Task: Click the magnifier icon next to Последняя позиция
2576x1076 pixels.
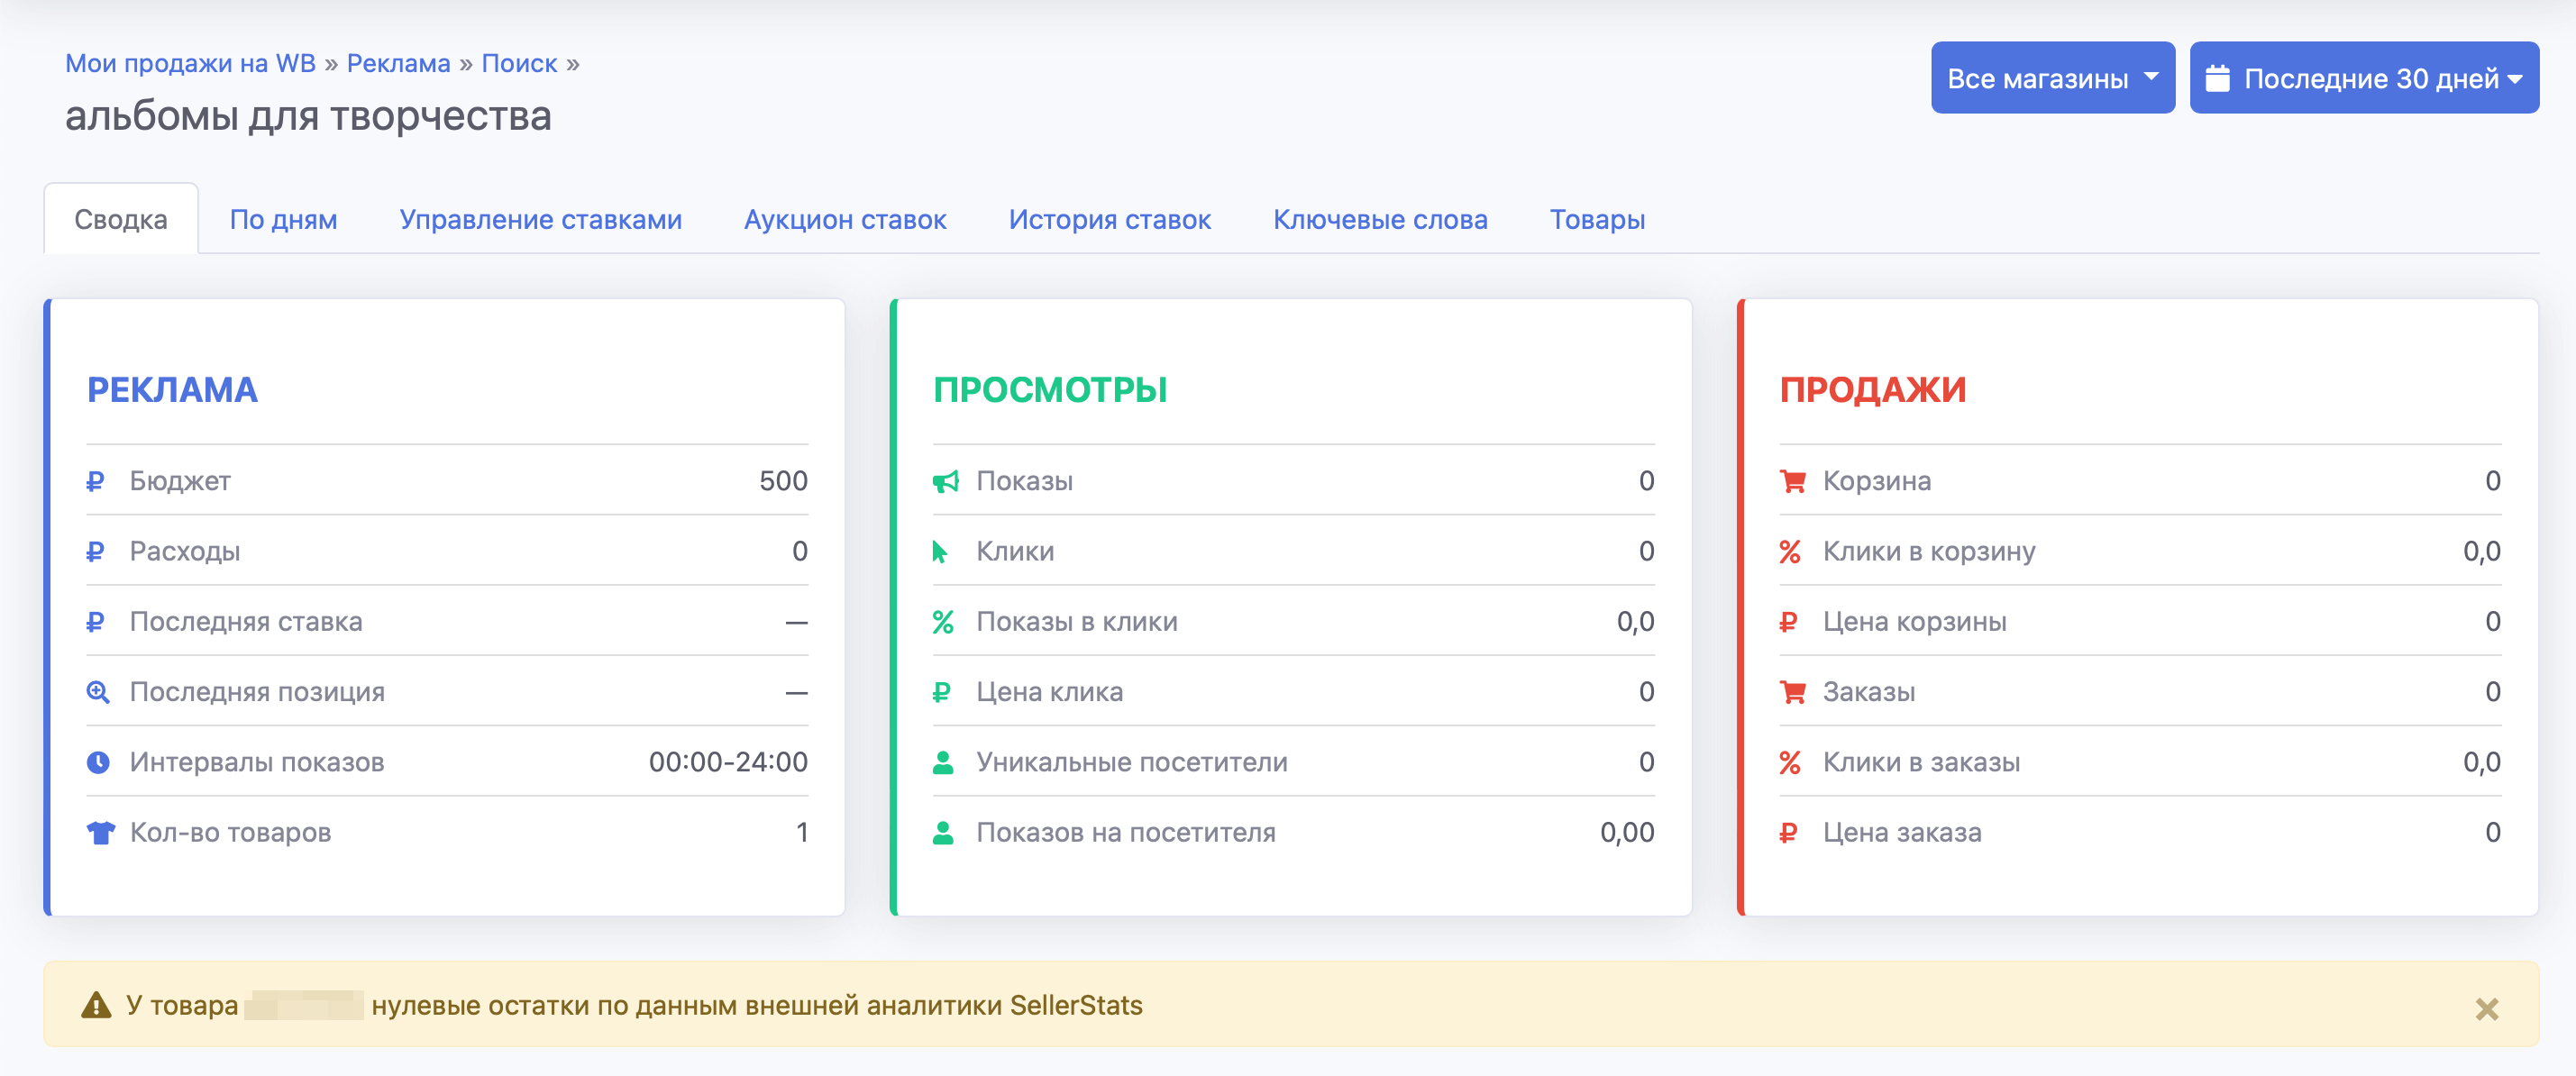Action: [x=98, y=691]
